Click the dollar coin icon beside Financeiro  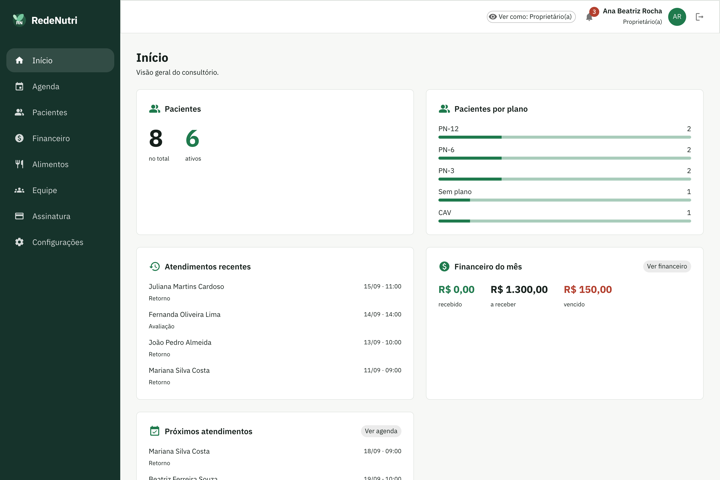point(19,138)
